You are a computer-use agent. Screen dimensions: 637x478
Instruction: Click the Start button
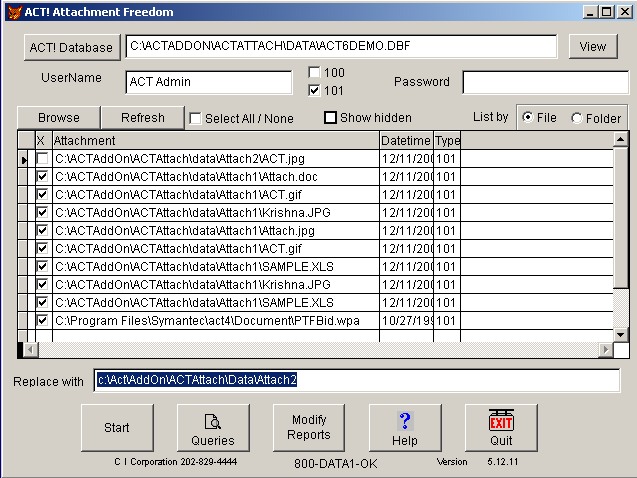[x=117, y=428]
